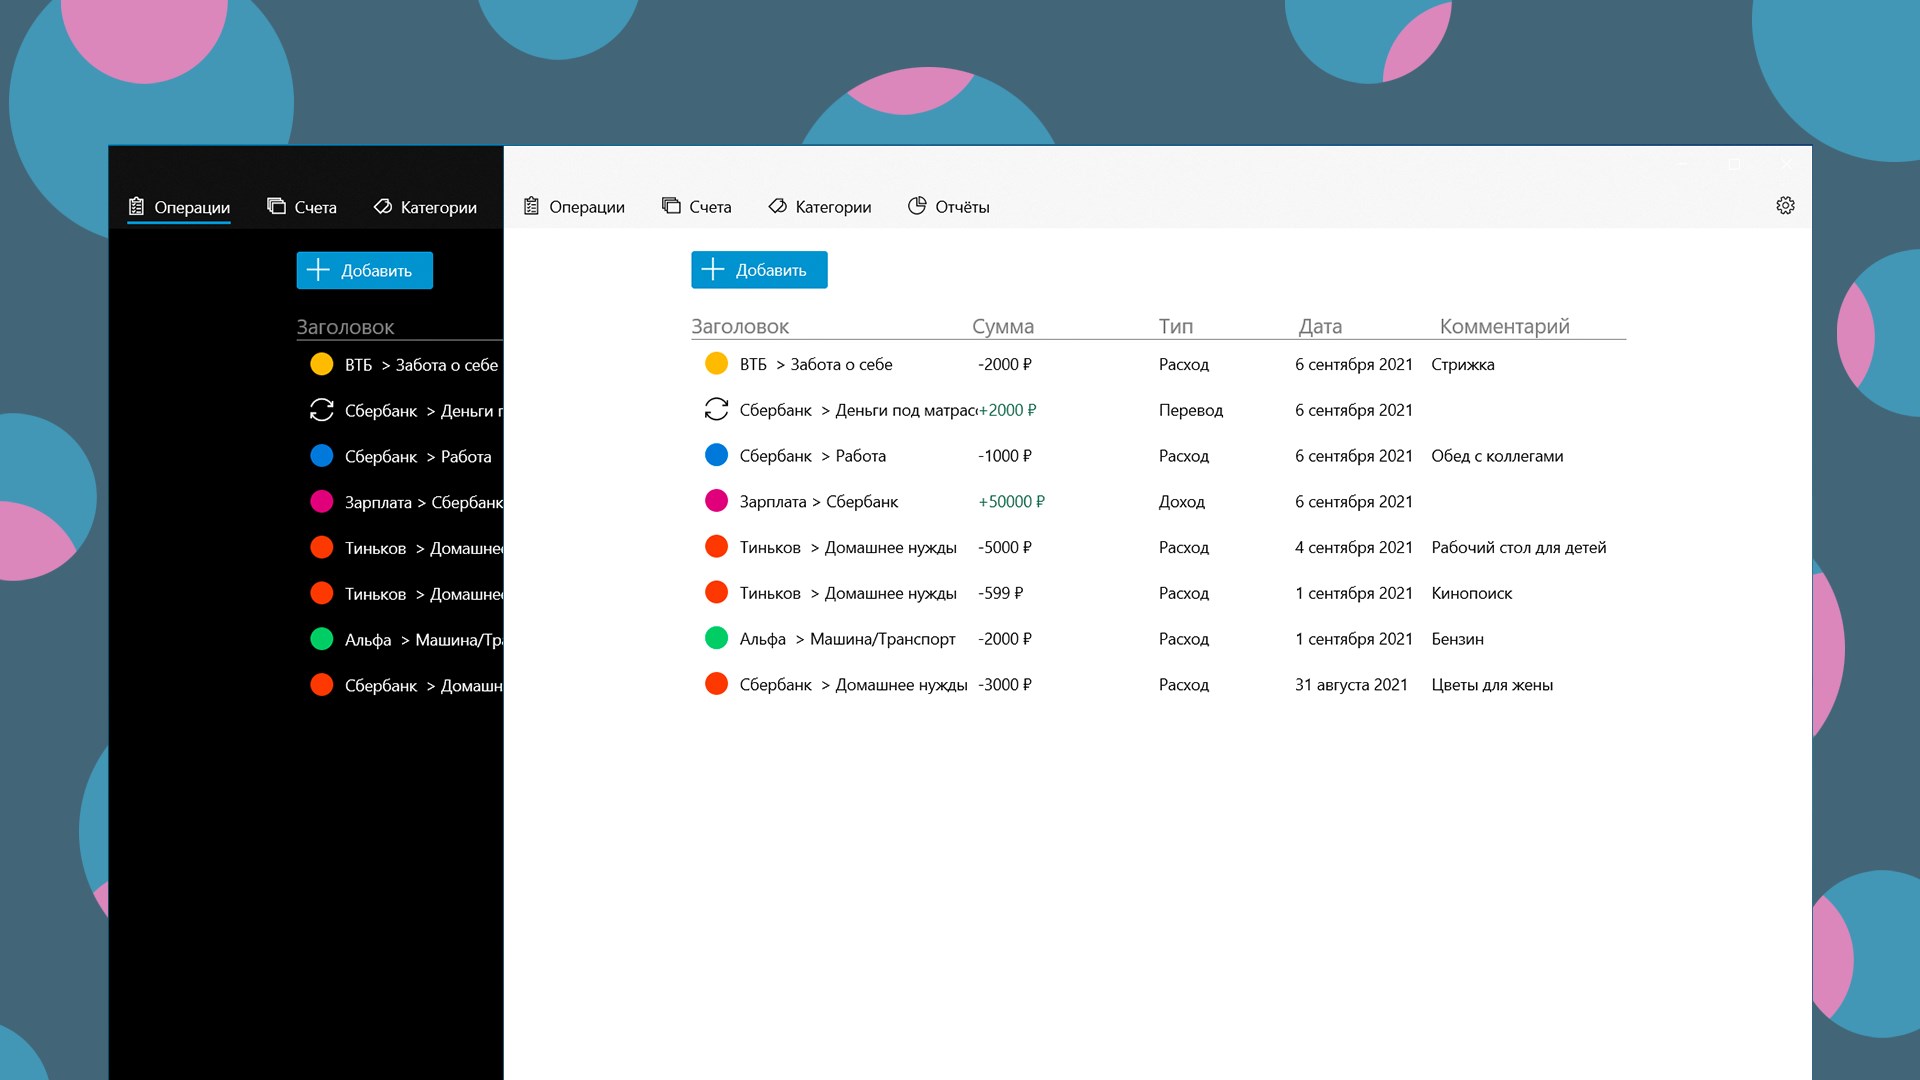This screenshot has height=1080, width=1920.
Task: Click the Заголовок column header in the dark window
Action: [345, 327]
